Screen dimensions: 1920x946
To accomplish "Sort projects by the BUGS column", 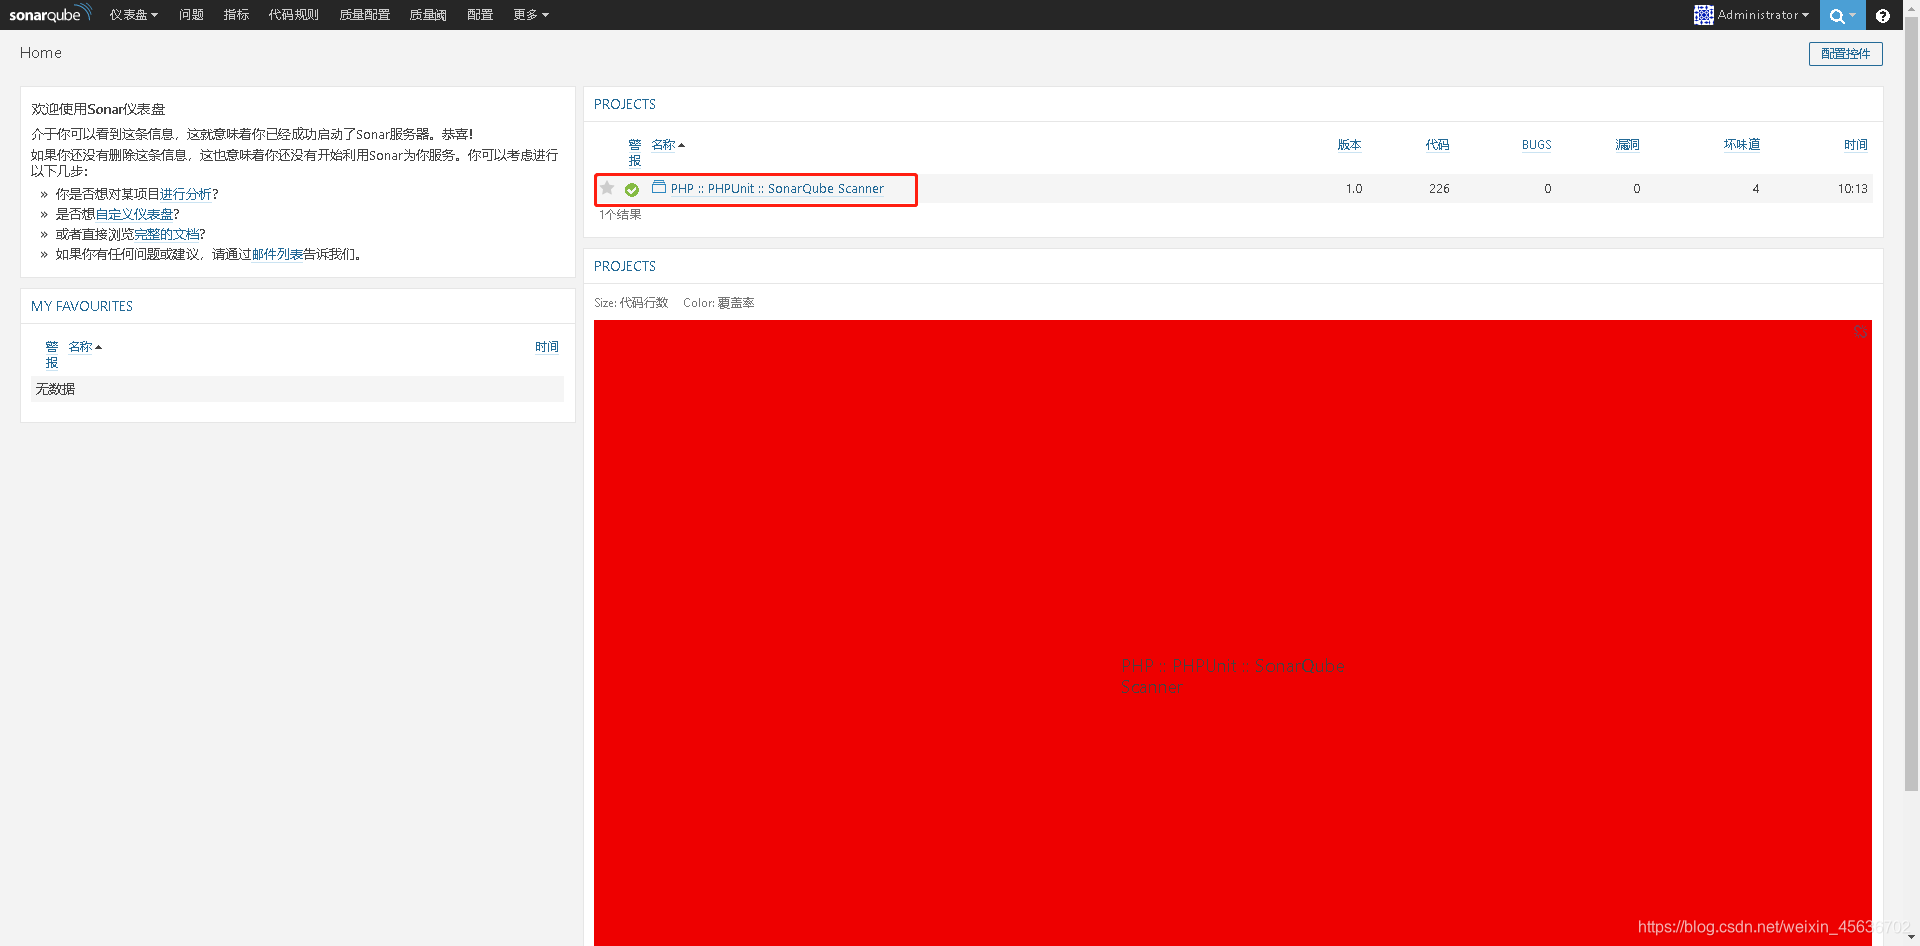I will click(x=1536, y=144).
